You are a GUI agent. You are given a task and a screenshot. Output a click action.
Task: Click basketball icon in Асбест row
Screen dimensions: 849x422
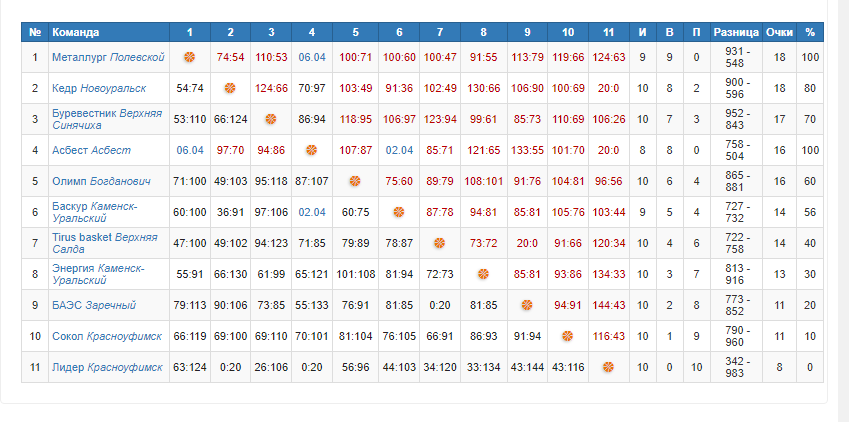pyautogui.click(x=311, y=150)
